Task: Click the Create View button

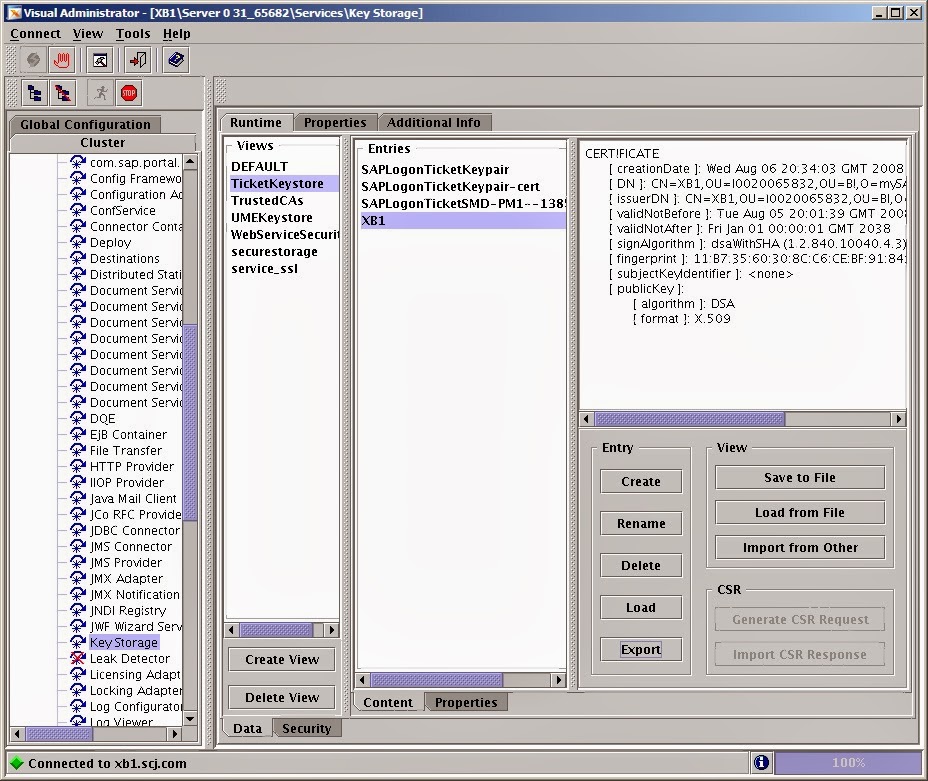Action: click(x=282, y=660)
